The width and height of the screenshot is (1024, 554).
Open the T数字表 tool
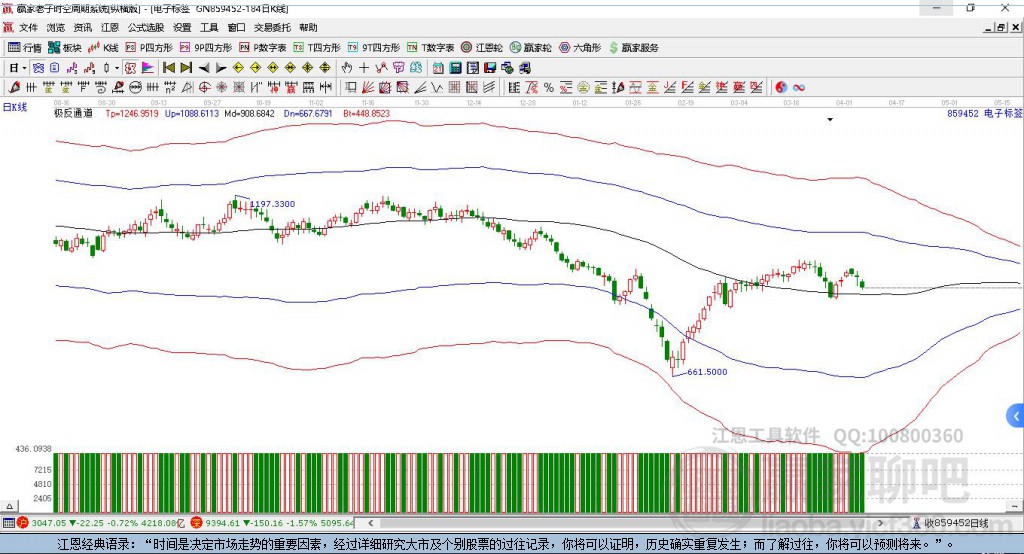point(430,48)
